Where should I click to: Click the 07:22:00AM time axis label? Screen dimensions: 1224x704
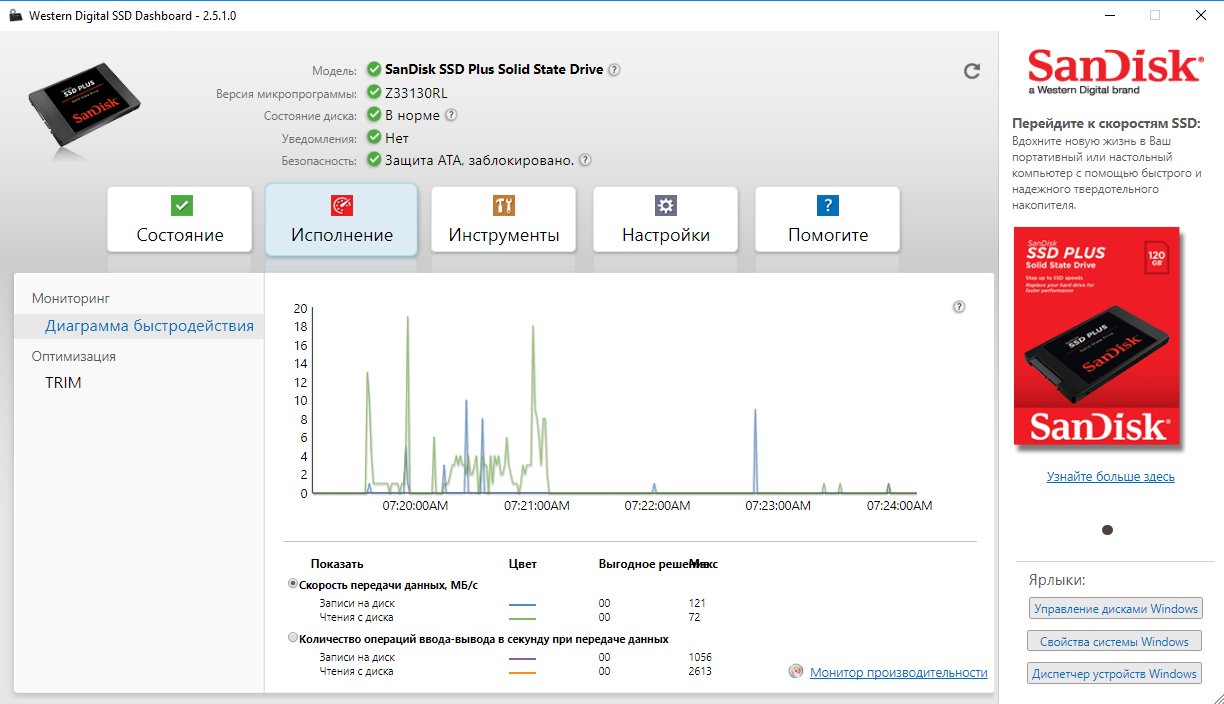click(x=658, y=506)
